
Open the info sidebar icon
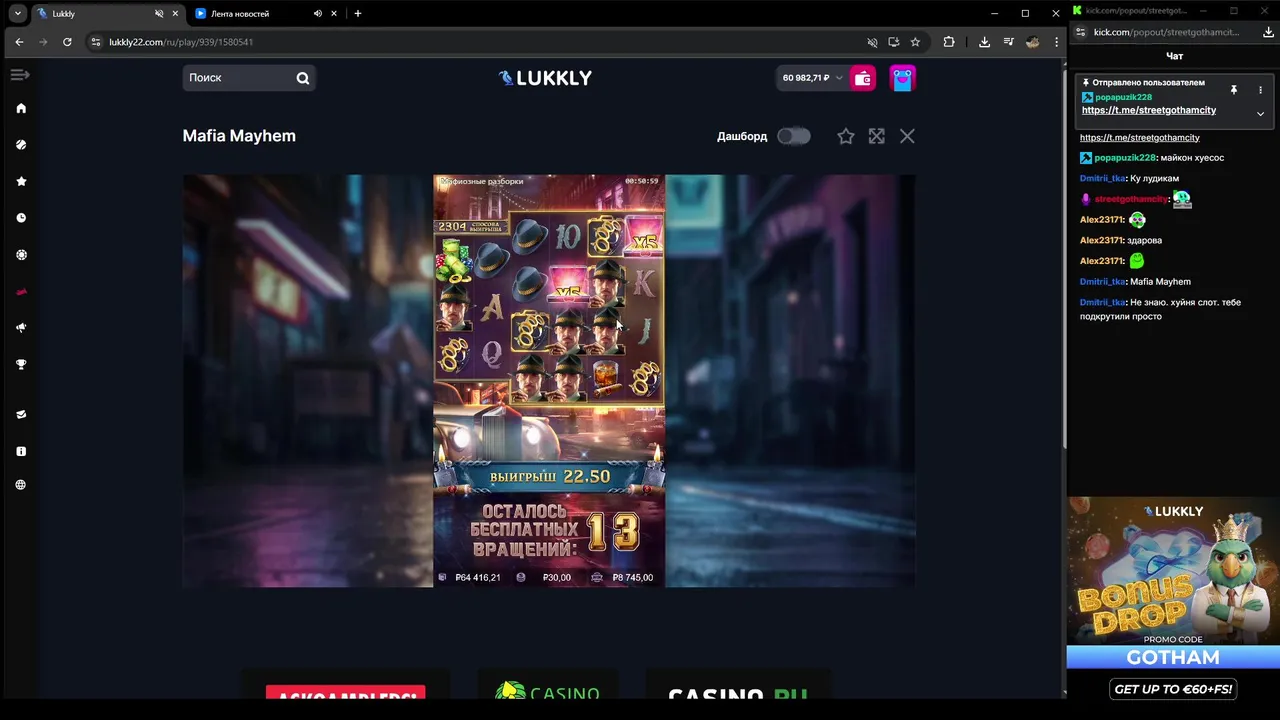21,451
